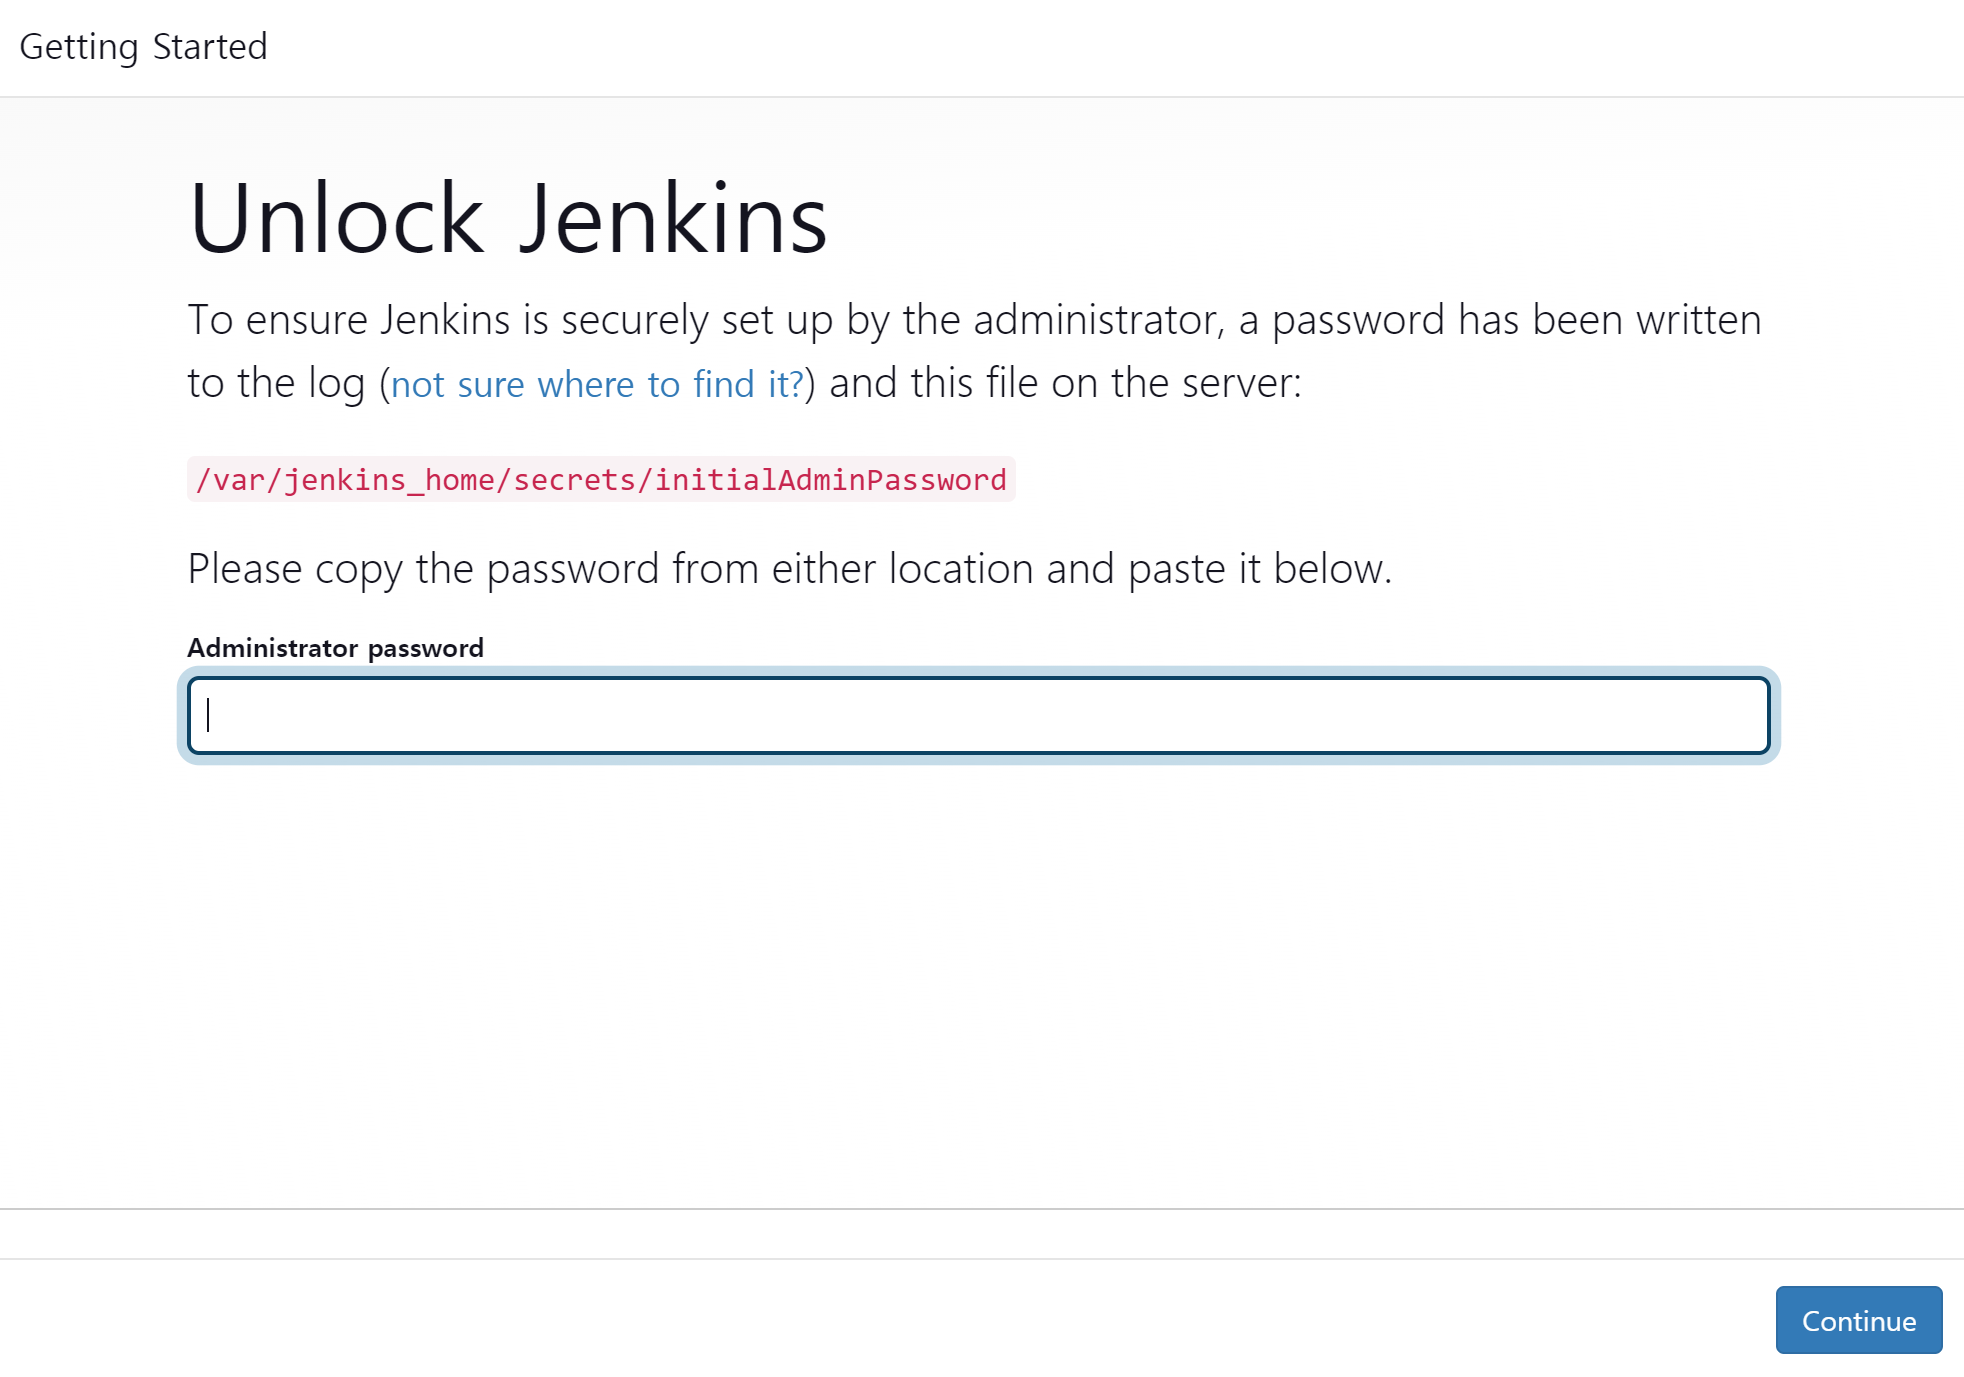The width and height of the screenshot is (1964, 1377).
Task: Click "initialAdminPassword" in the red file path
Action: pos(830,480)
